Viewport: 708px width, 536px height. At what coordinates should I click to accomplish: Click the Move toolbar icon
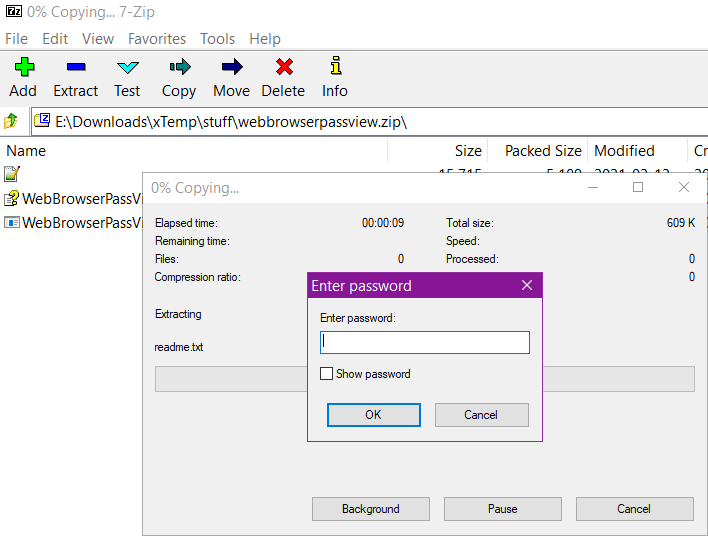[232, 67]
